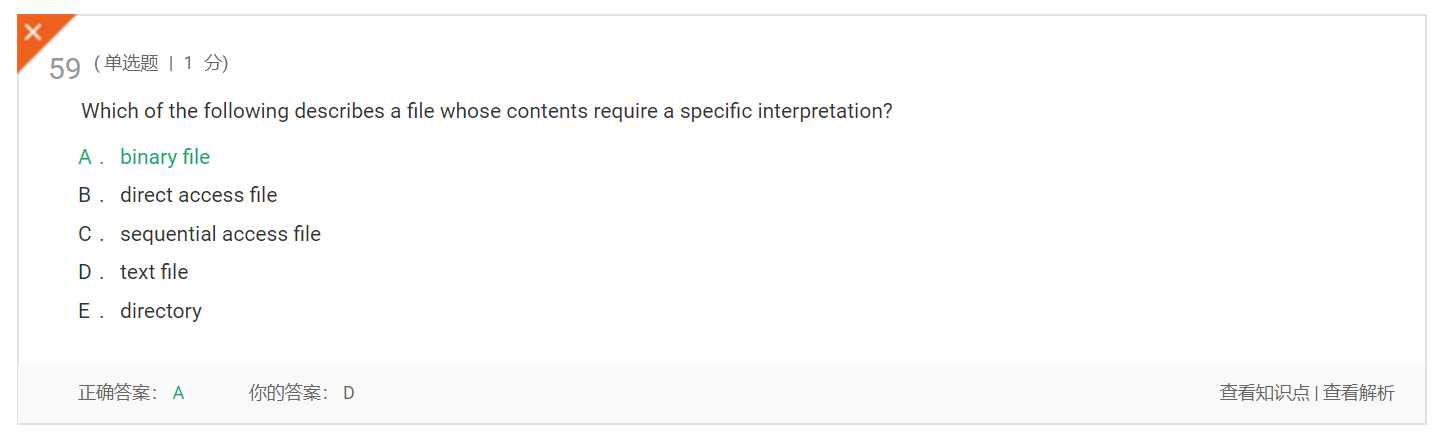Click the letter D option marker
Viewport: 1450px width, 435px height.
coord(86,272)
